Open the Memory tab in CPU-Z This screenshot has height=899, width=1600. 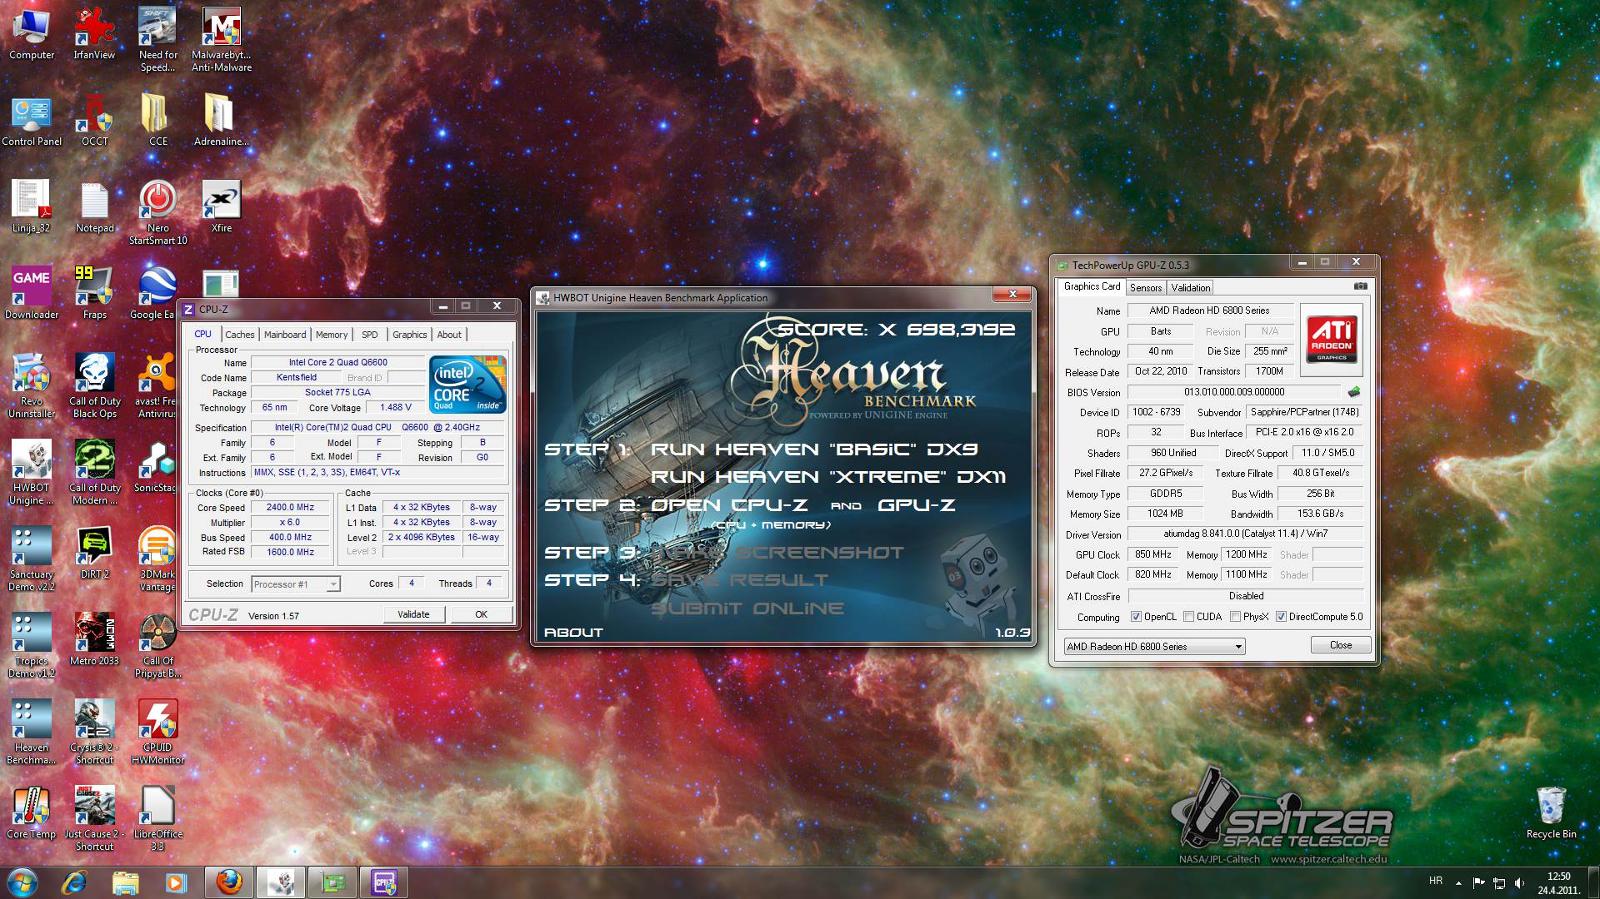click(332, 335)
